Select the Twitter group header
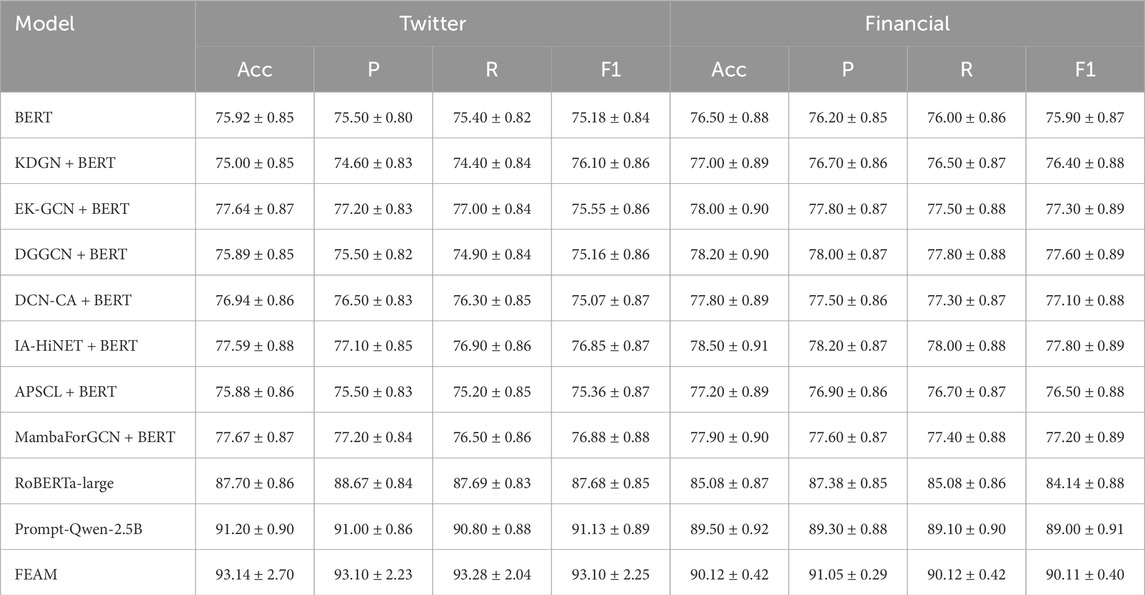Image resolution: width=1145 pixels, height=595 pixels. pos(432,23)
